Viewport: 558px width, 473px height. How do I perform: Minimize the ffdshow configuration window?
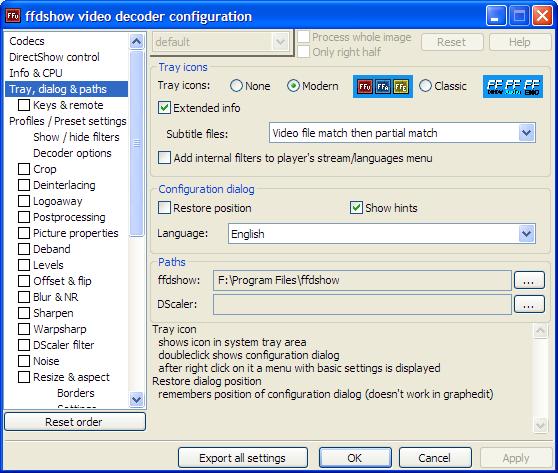(x=496, y=16)
